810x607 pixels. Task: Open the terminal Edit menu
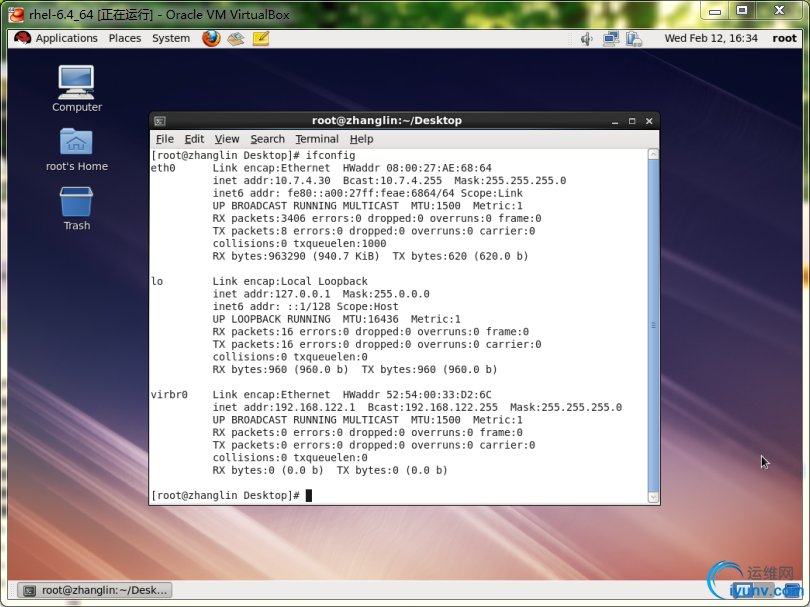tap(194, 139)
